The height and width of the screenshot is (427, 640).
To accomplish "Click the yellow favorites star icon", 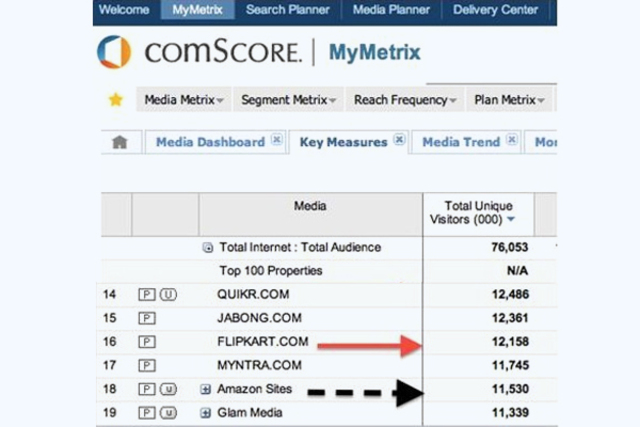I will click(x=116, y=99).
